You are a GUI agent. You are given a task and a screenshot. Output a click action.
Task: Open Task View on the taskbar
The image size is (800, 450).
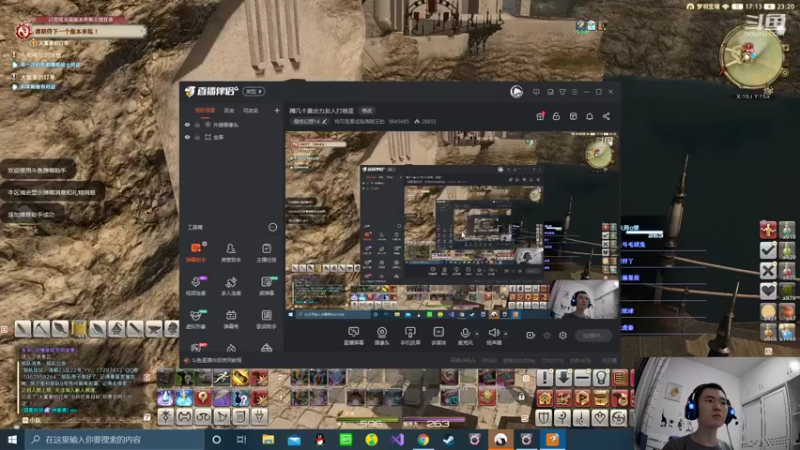click(241, 439)
